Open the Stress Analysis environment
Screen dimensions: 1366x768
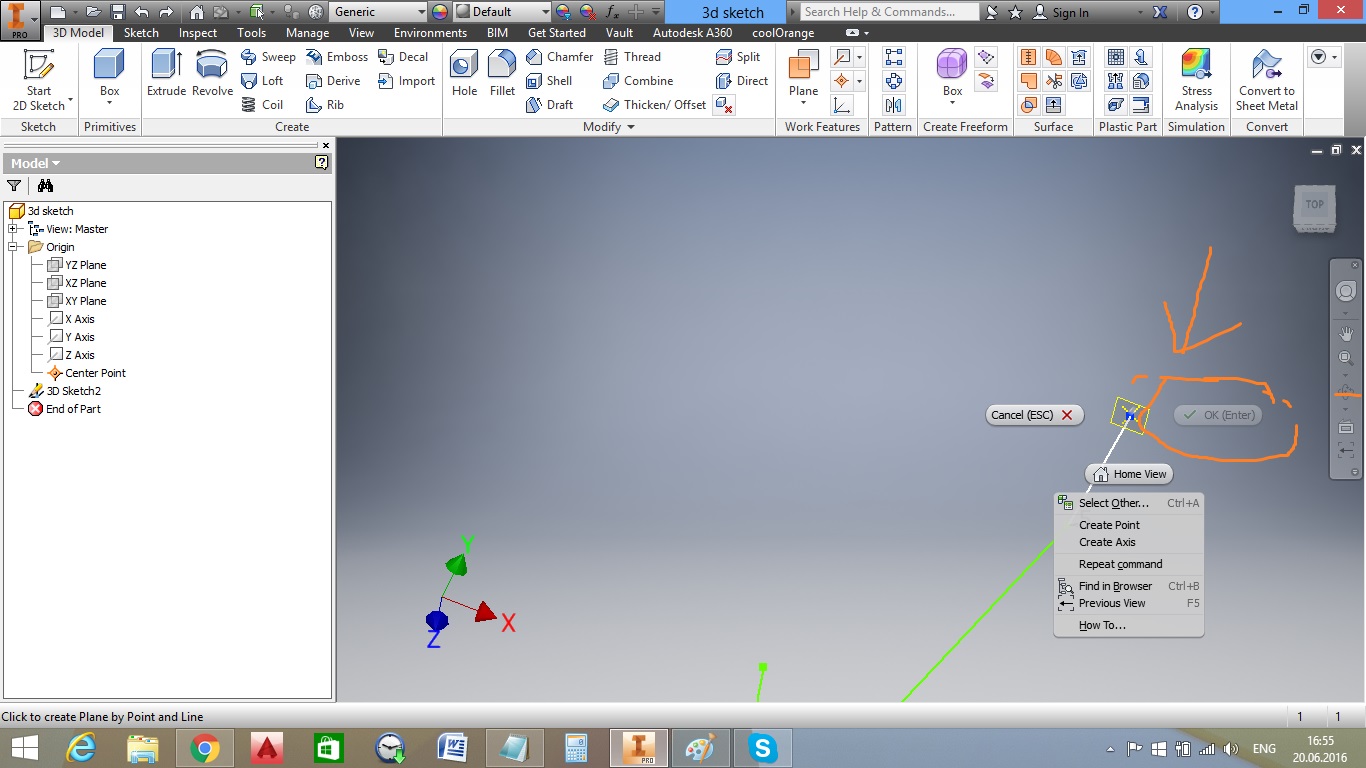click(1196, 81)
